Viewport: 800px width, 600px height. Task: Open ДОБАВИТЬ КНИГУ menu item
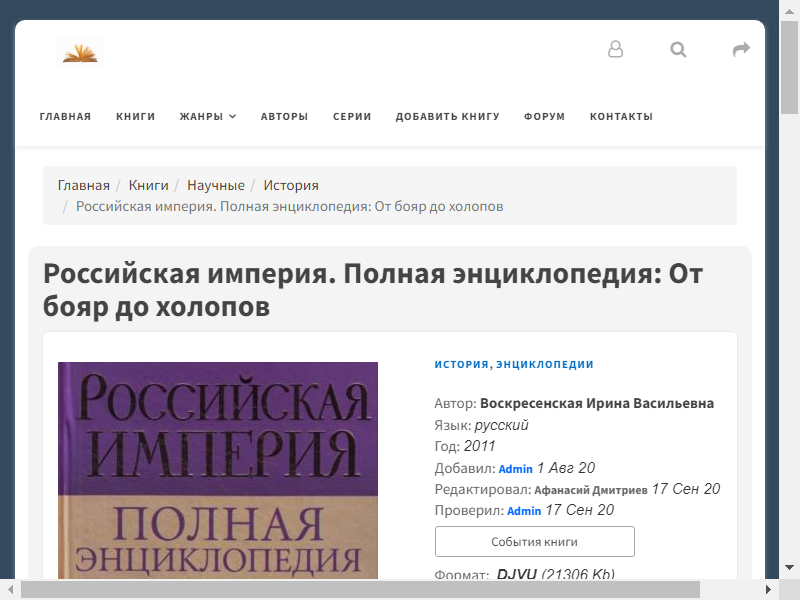[447, 116]
